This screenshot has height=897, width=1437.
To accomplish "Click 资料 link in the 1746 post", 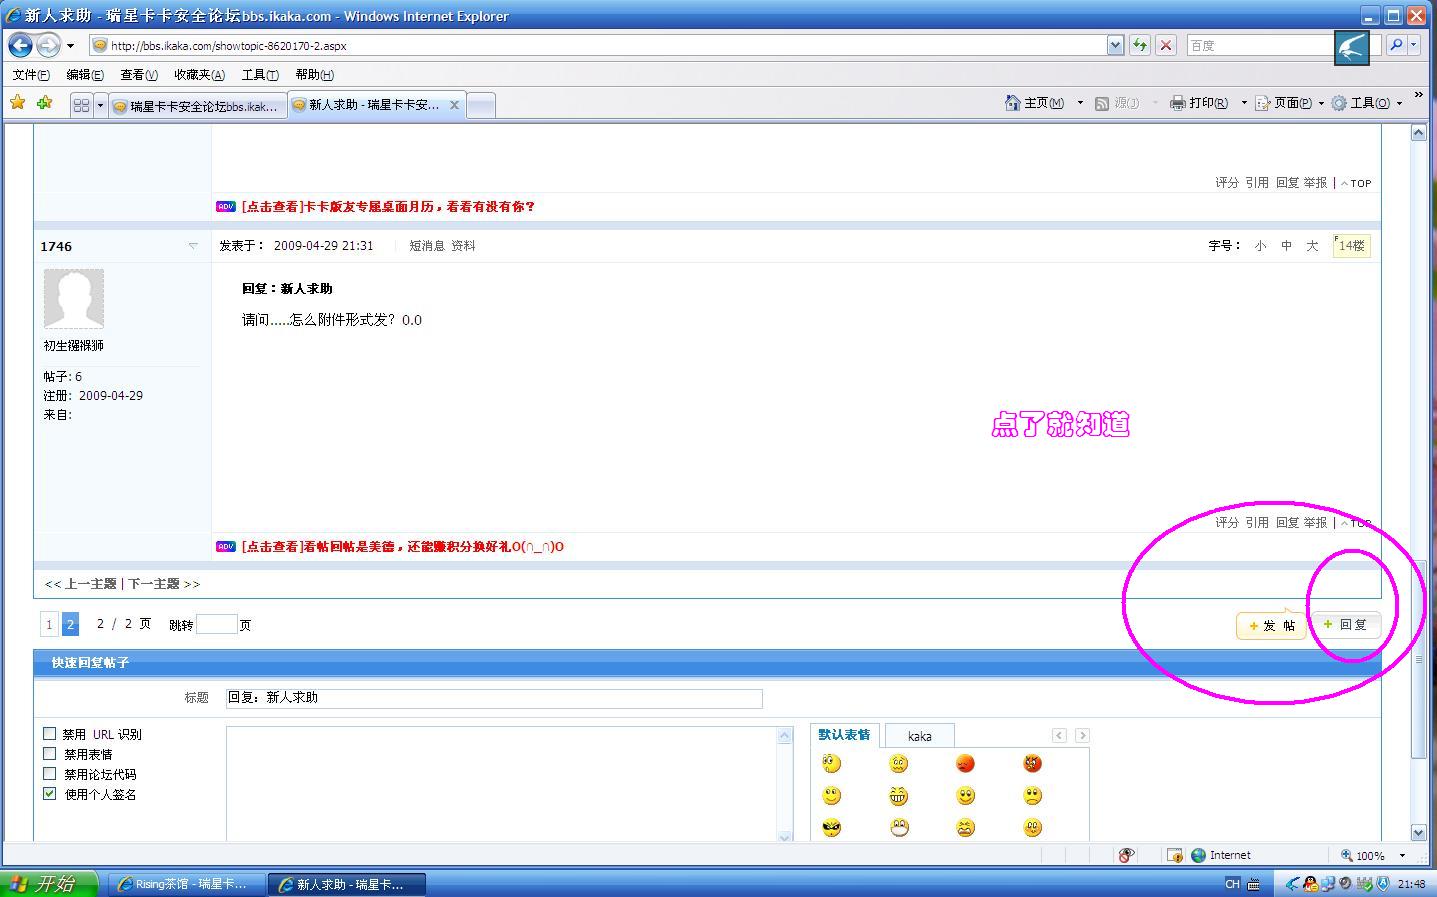I will (463, 246).
